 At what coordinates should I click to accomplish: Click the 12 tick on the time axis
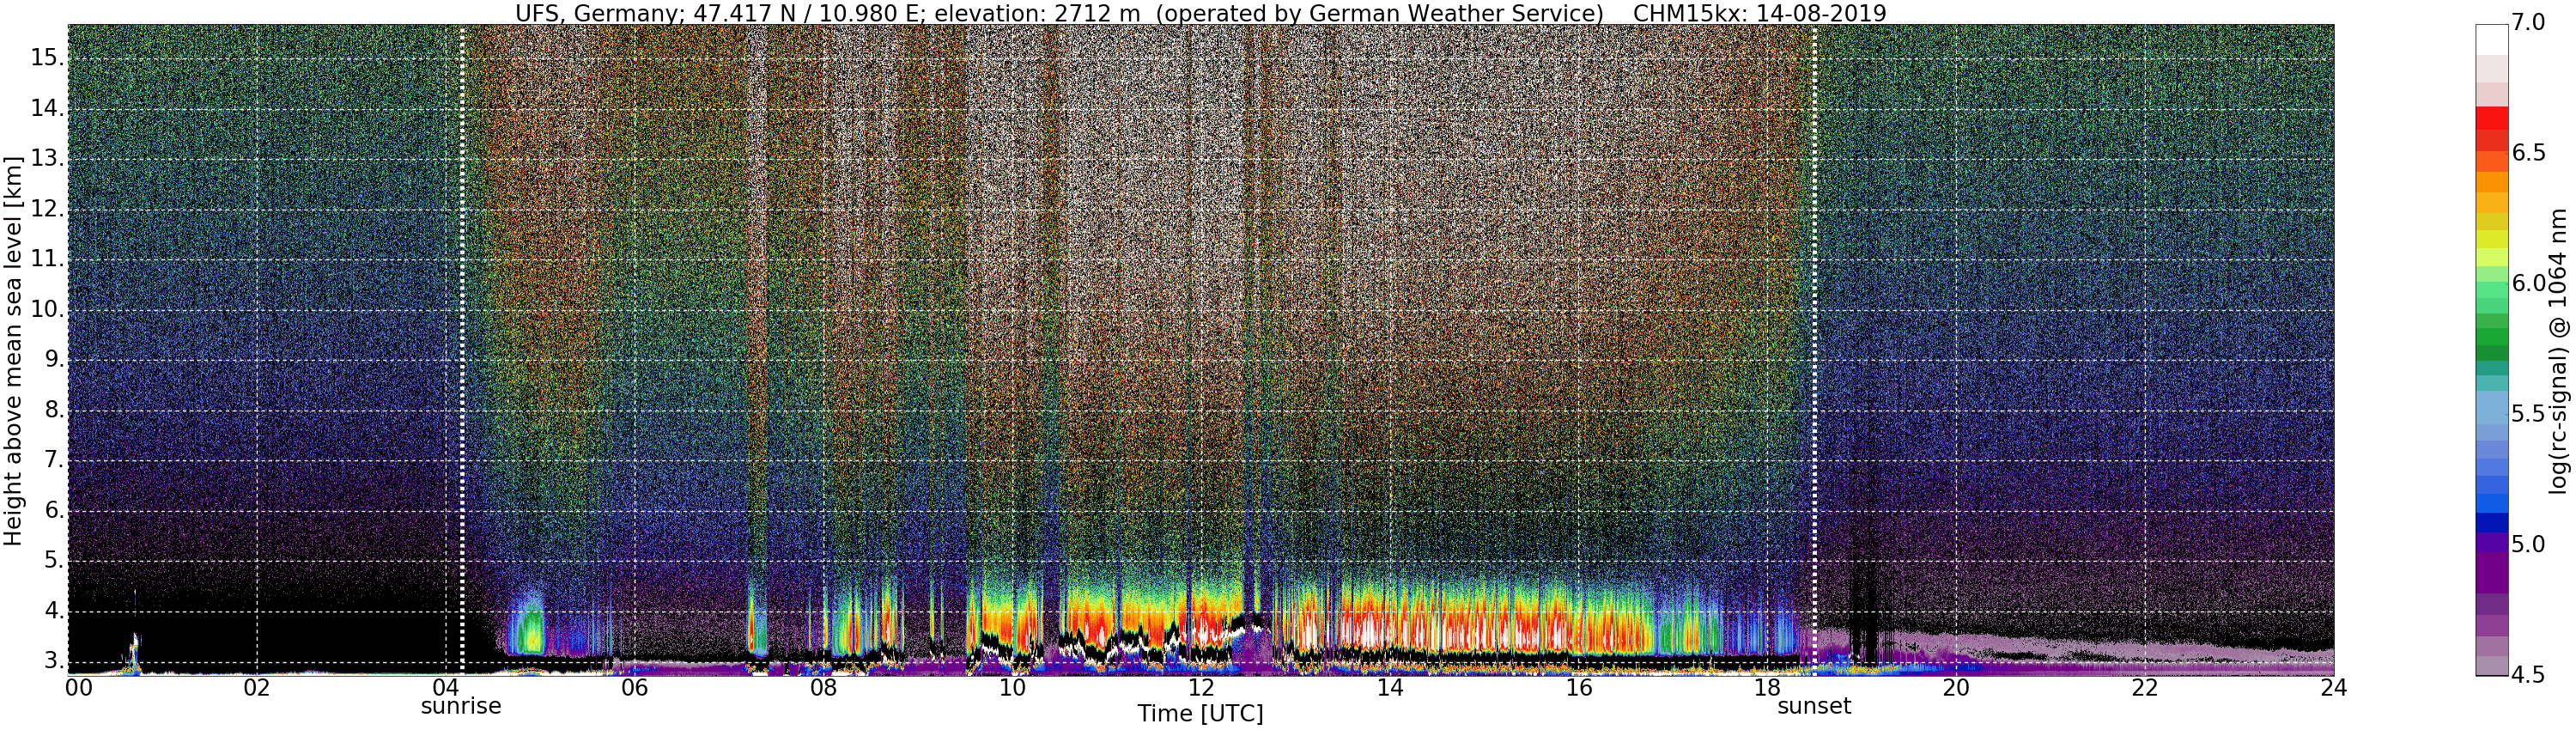pyautogui.click(x=1201, y=688)
